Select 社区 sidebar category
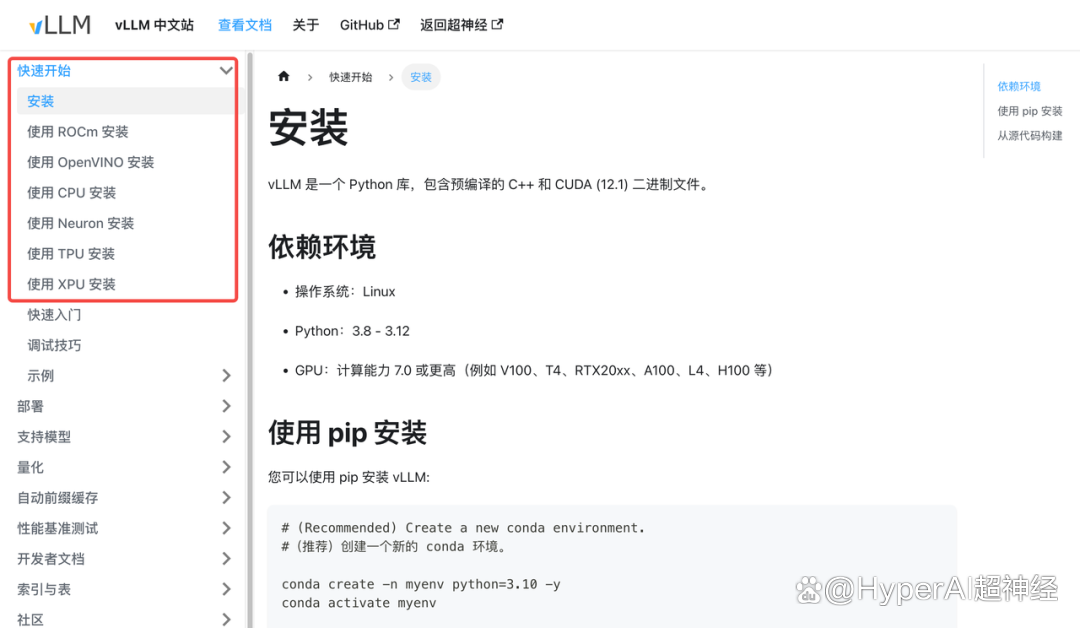This screenshot has width=1080, height=628. click(x=30, y=620)
